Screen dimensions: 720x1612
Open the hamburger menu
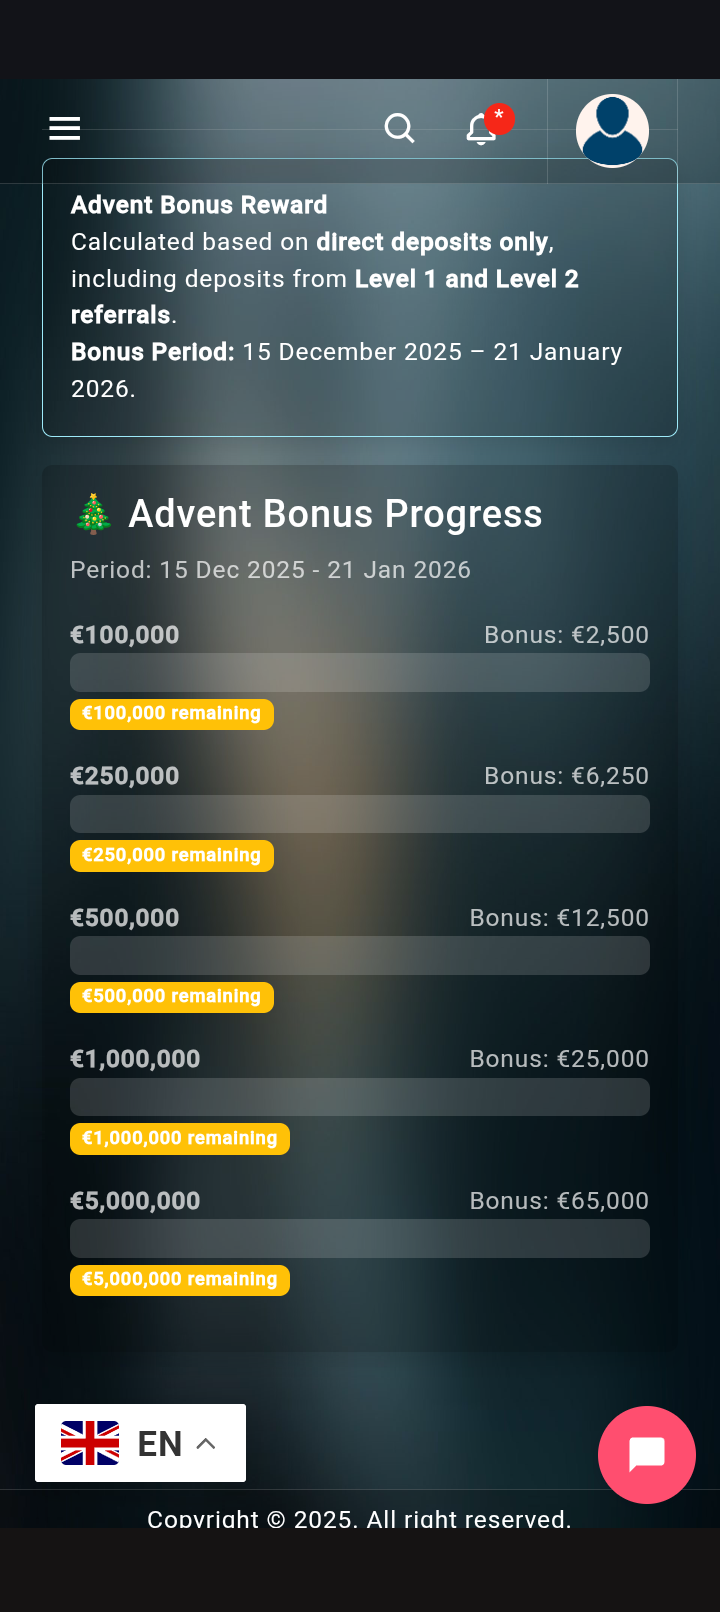point(65,128)
